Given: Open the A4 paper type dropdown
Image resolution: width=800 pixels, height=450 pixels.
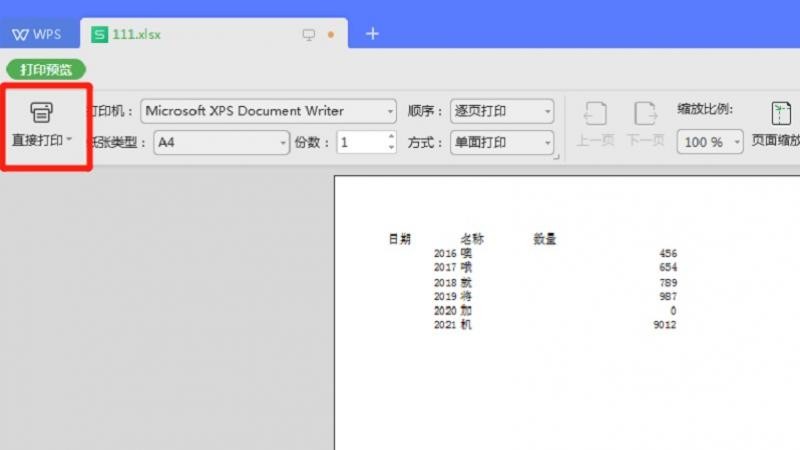Looking at the screenshot, I should click(x=283, y=143).
